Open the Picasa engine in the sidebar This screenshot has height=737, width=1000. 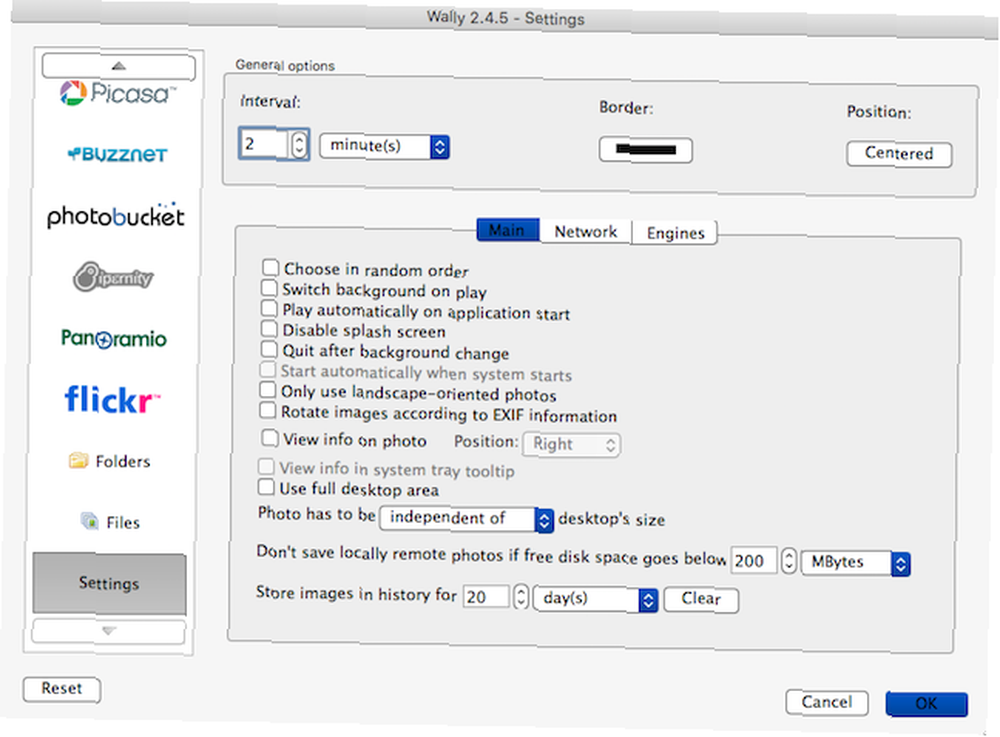(118, 94)
